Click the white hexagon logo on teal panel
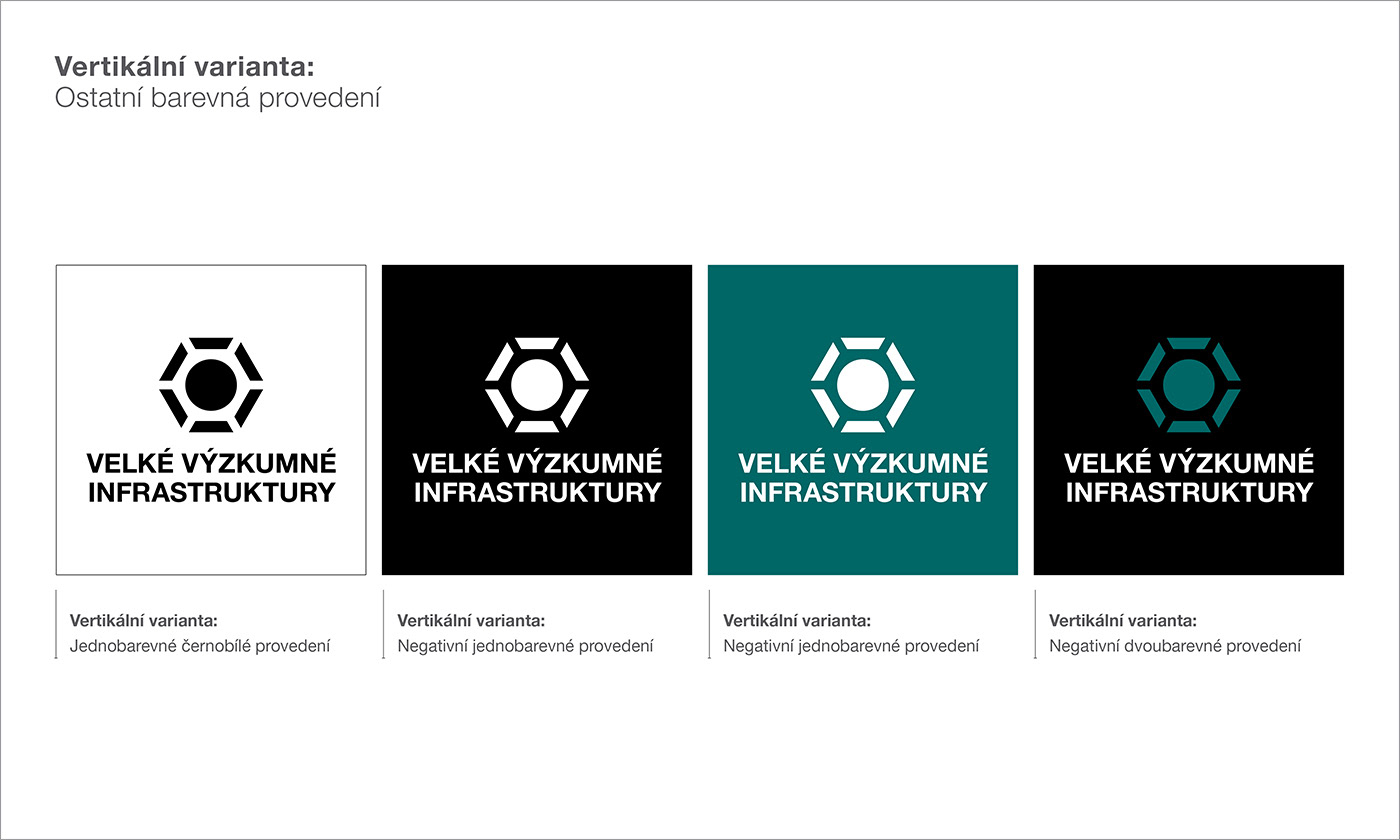The height and width of the screenshot is (840, 1400). (x=863, y=385)
